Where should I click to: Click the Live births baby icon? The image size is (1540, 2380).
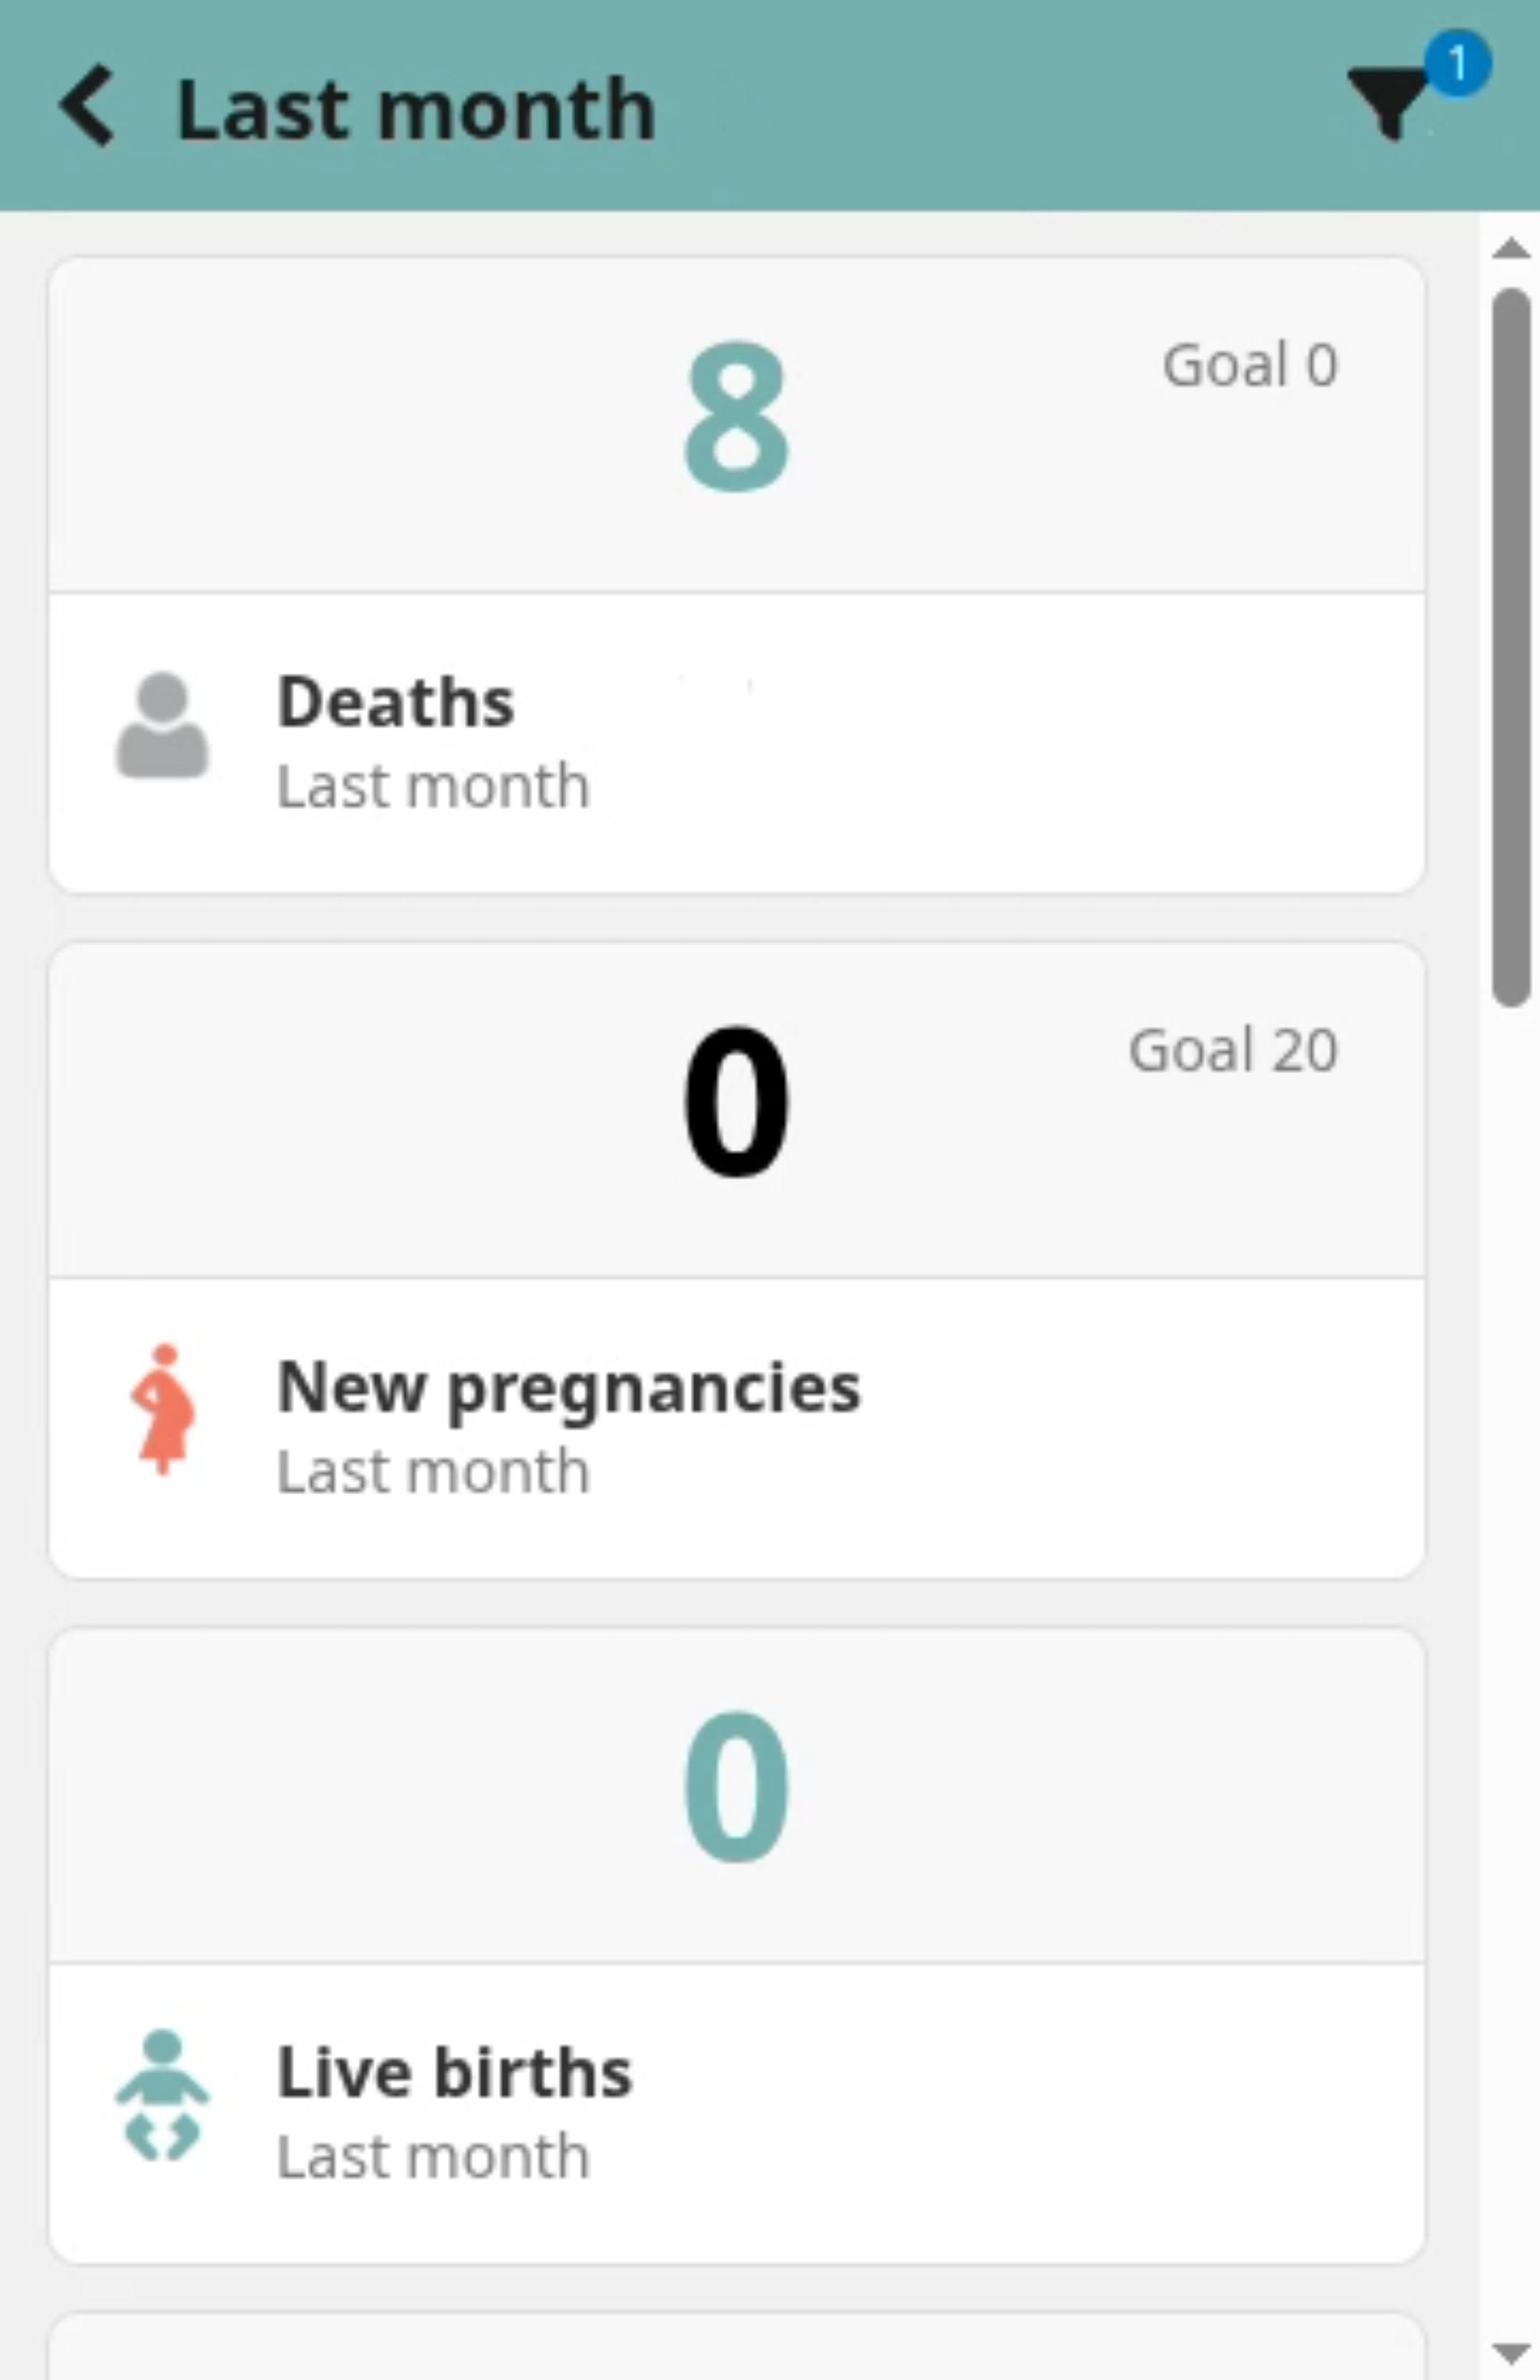click(162, 2094)
